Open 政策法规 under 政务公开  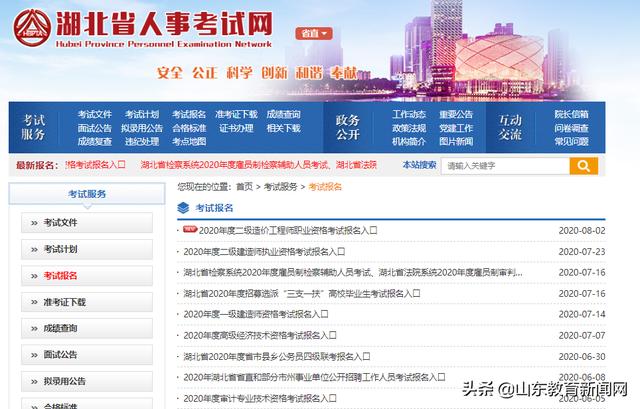pos(409,128)
